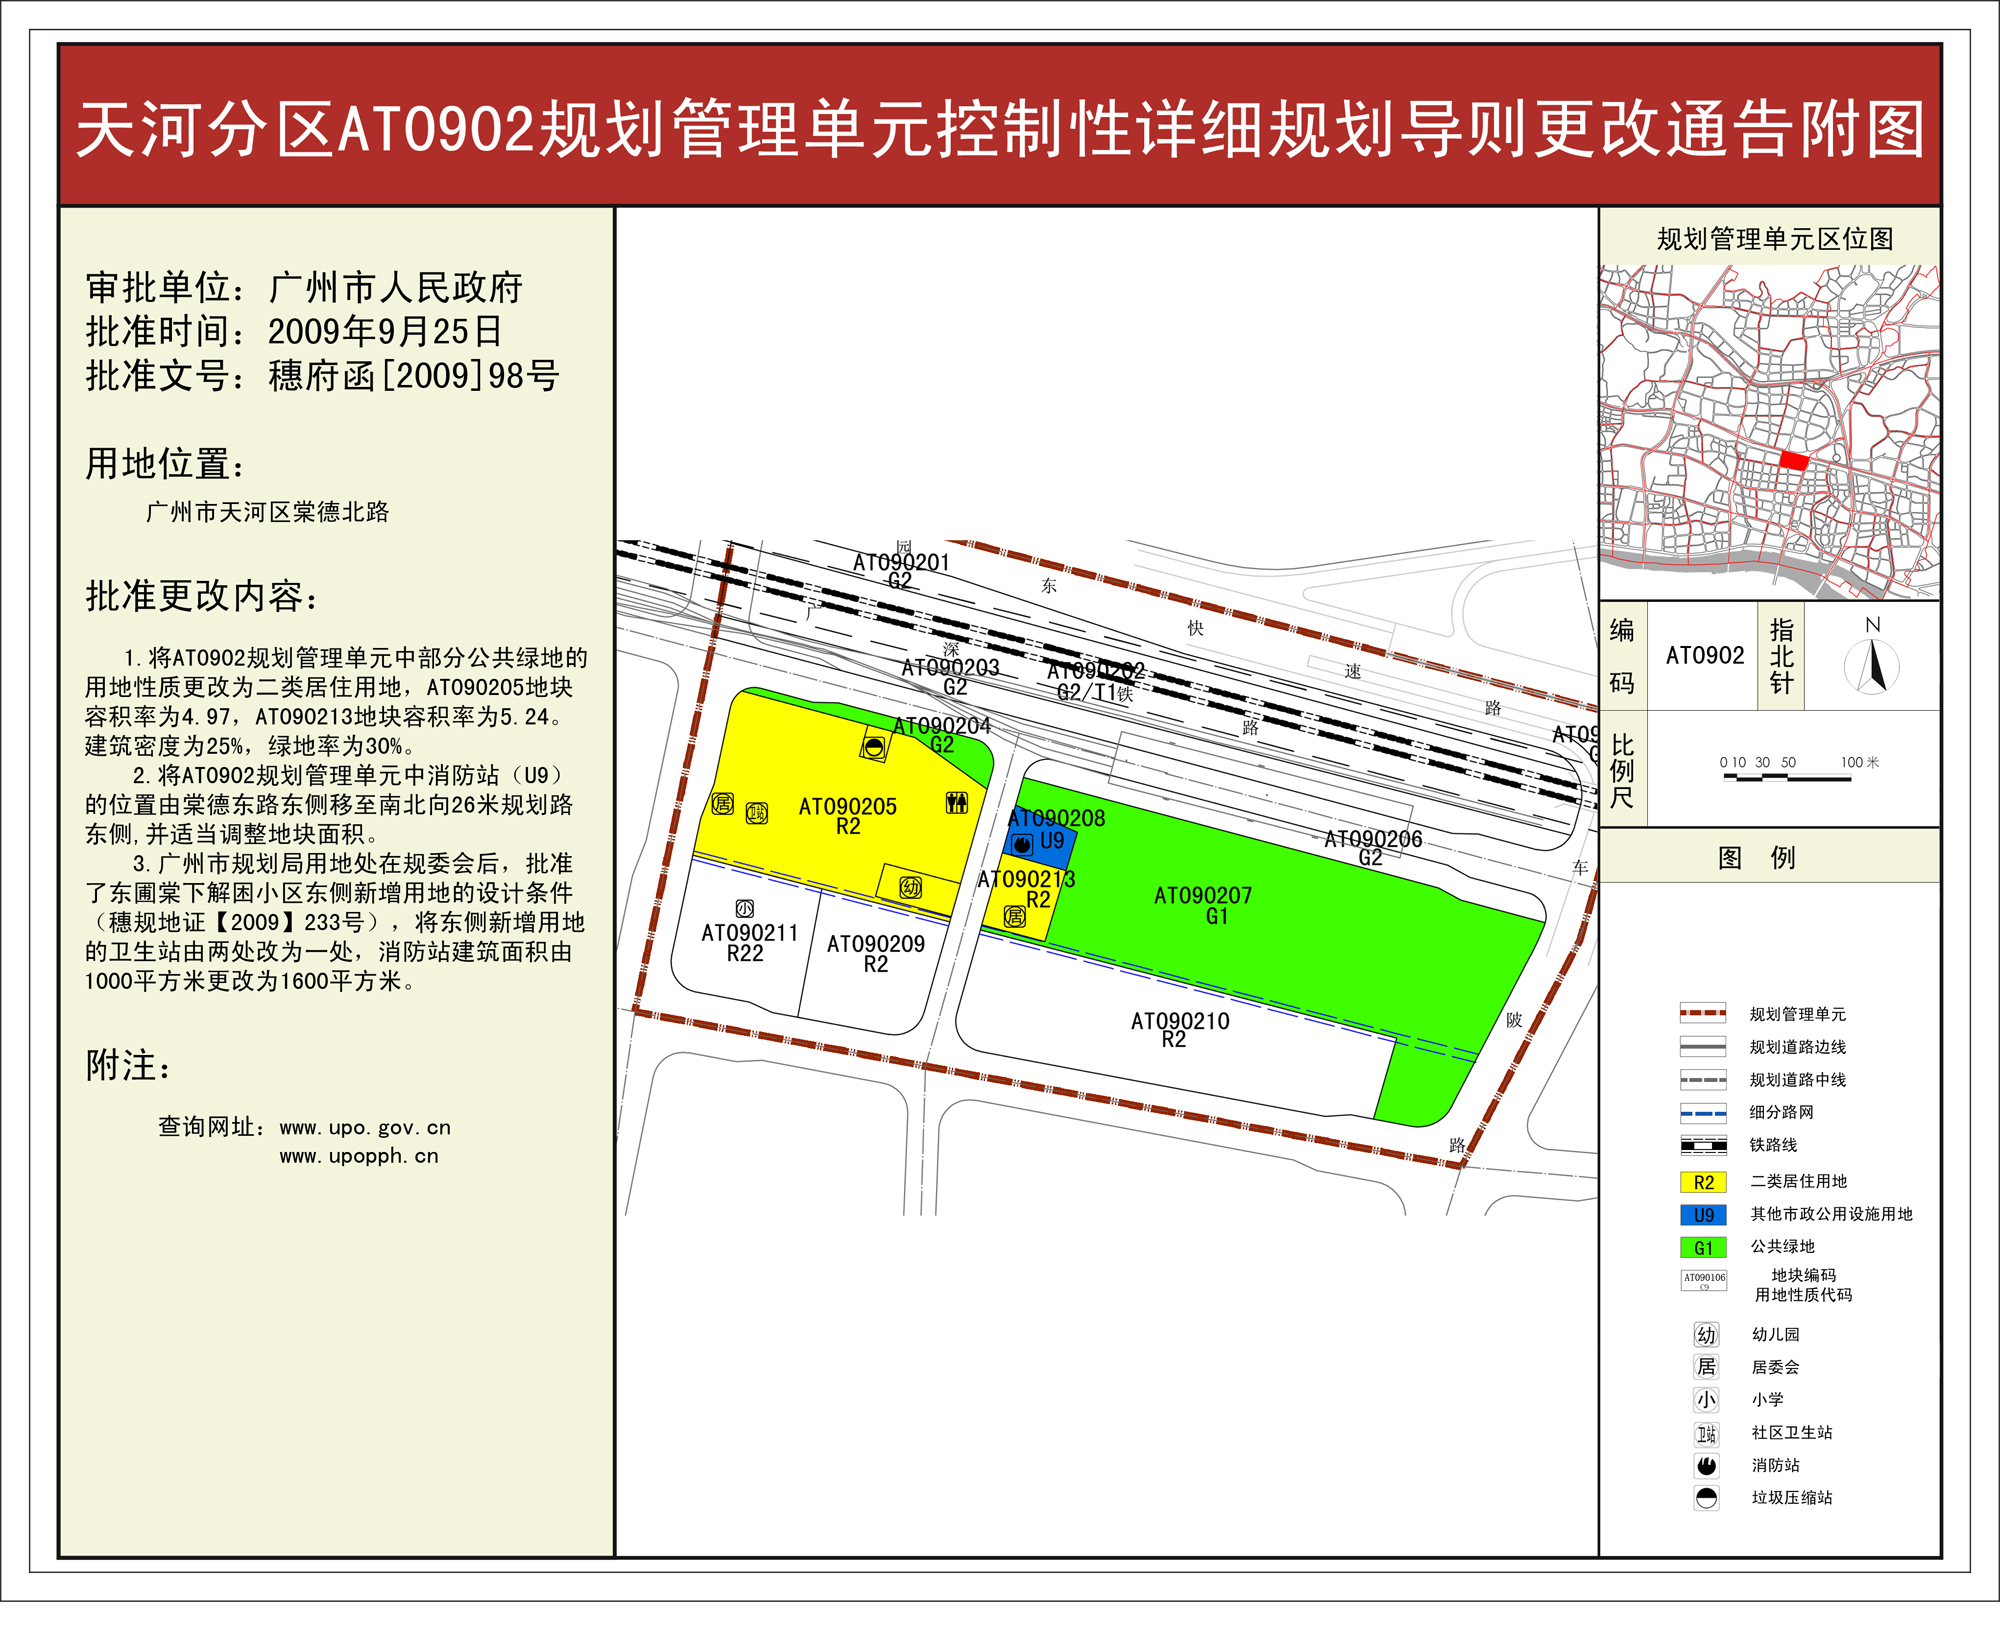Click the fire station icon on blue U9 plot
The width and height of the screenshot is (2000, 1630).
pyautogui.click(x=1022, y=844)
